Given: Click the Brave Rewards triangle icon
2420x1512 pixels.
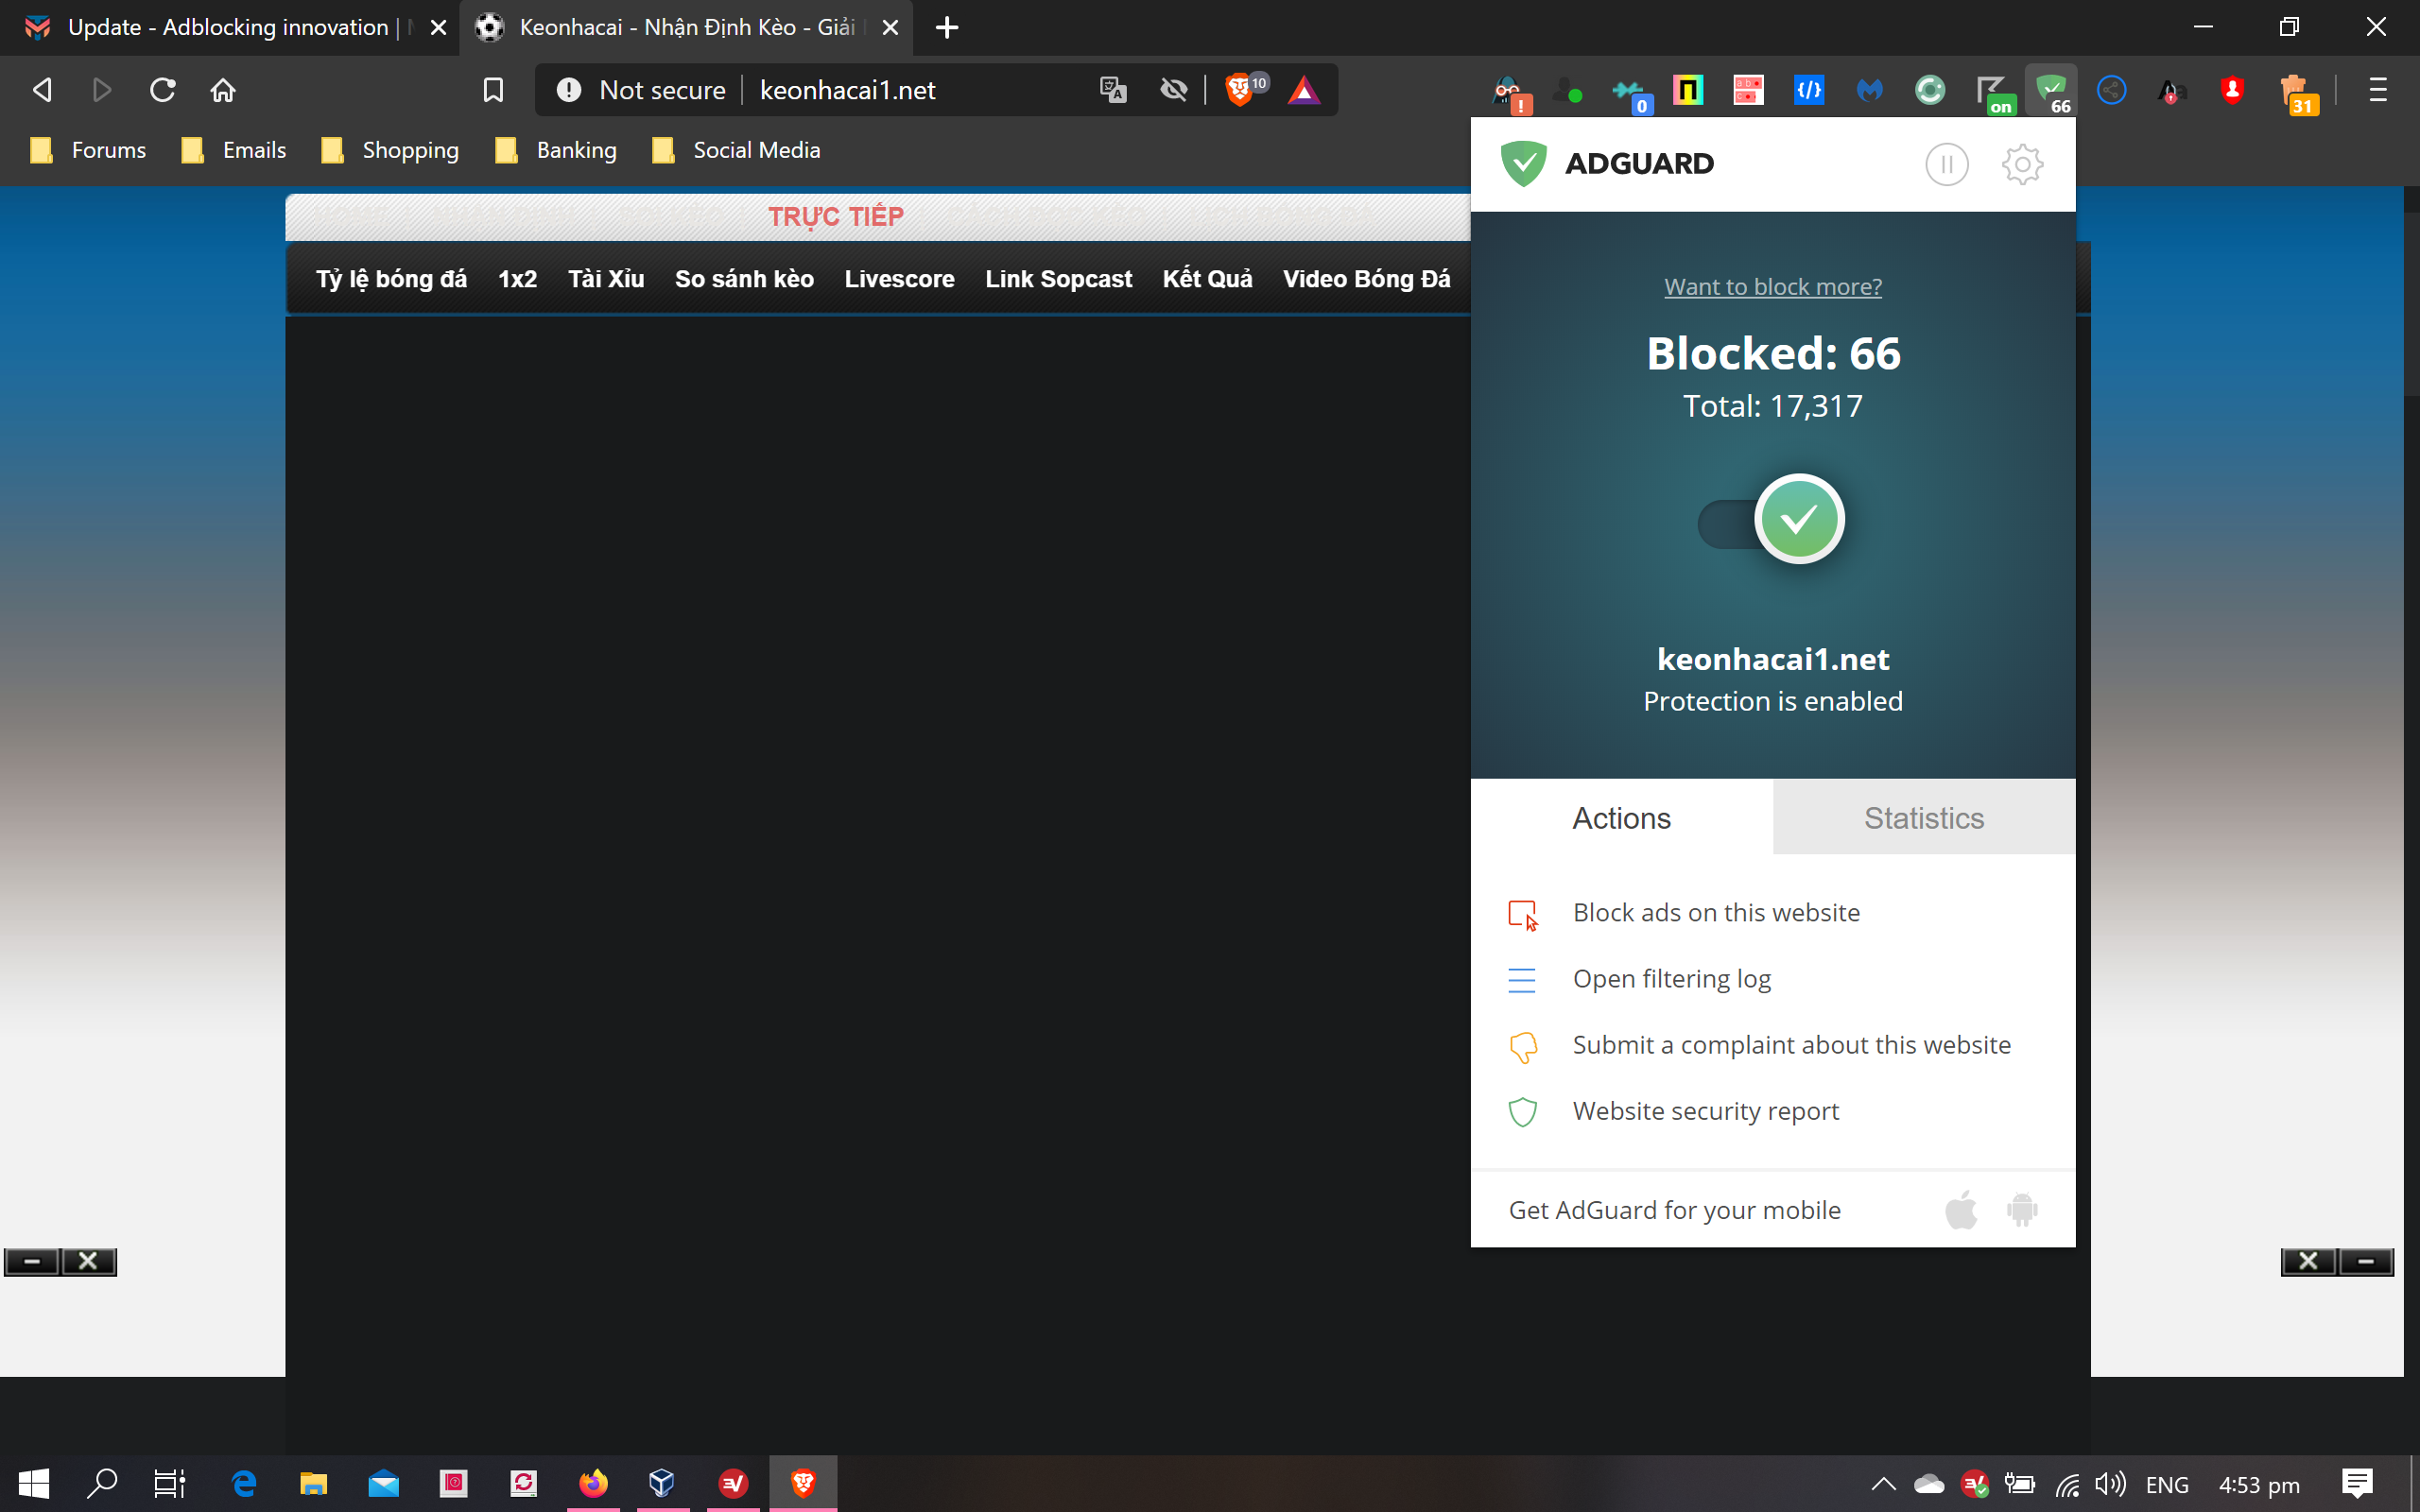Looking at the screenshot, I should pyautogui.click(x=1303, y=90).
